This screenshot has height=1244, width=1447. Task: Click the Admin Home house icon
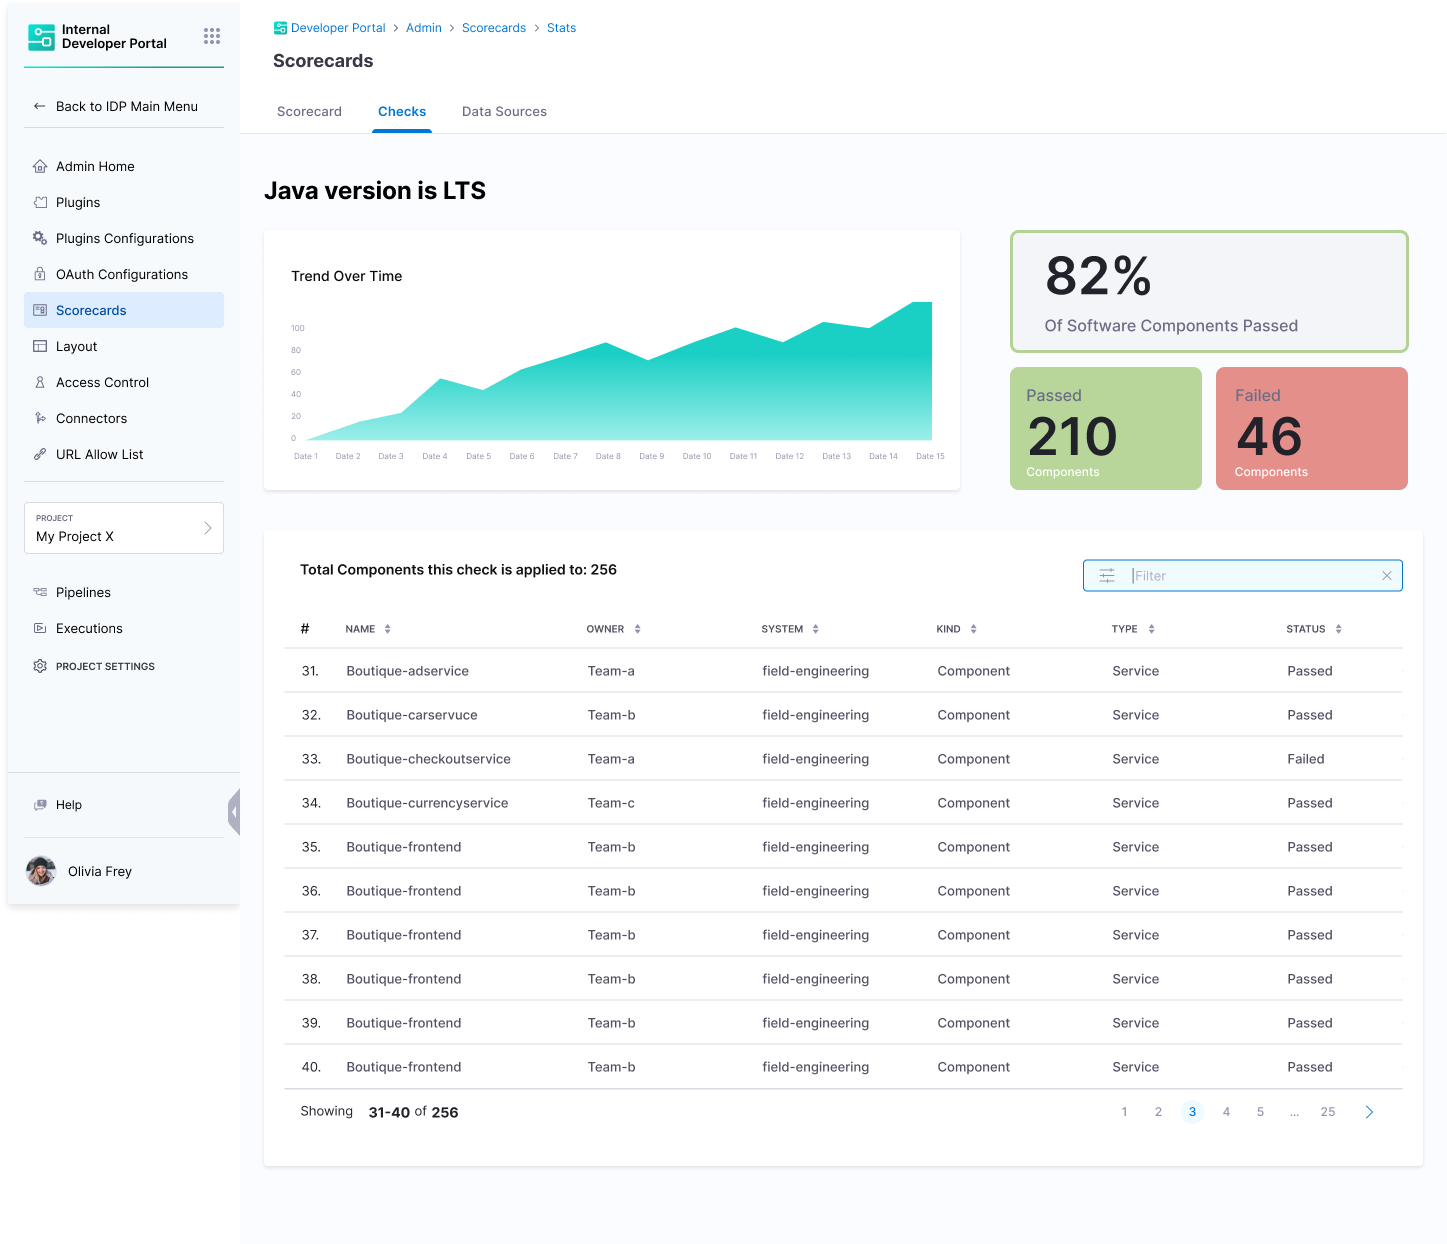40,167
